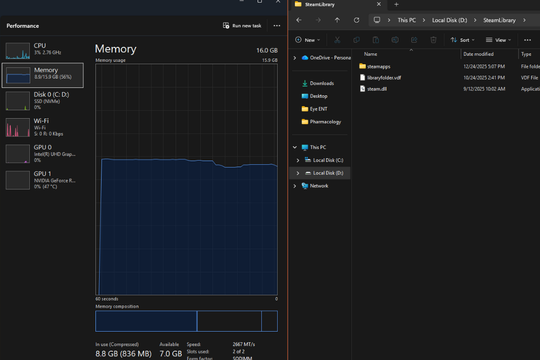Viewport: 540px width, 360px height.
Task: Select the libraryfolder.vdf file
Action: click(x=384, y=78)
